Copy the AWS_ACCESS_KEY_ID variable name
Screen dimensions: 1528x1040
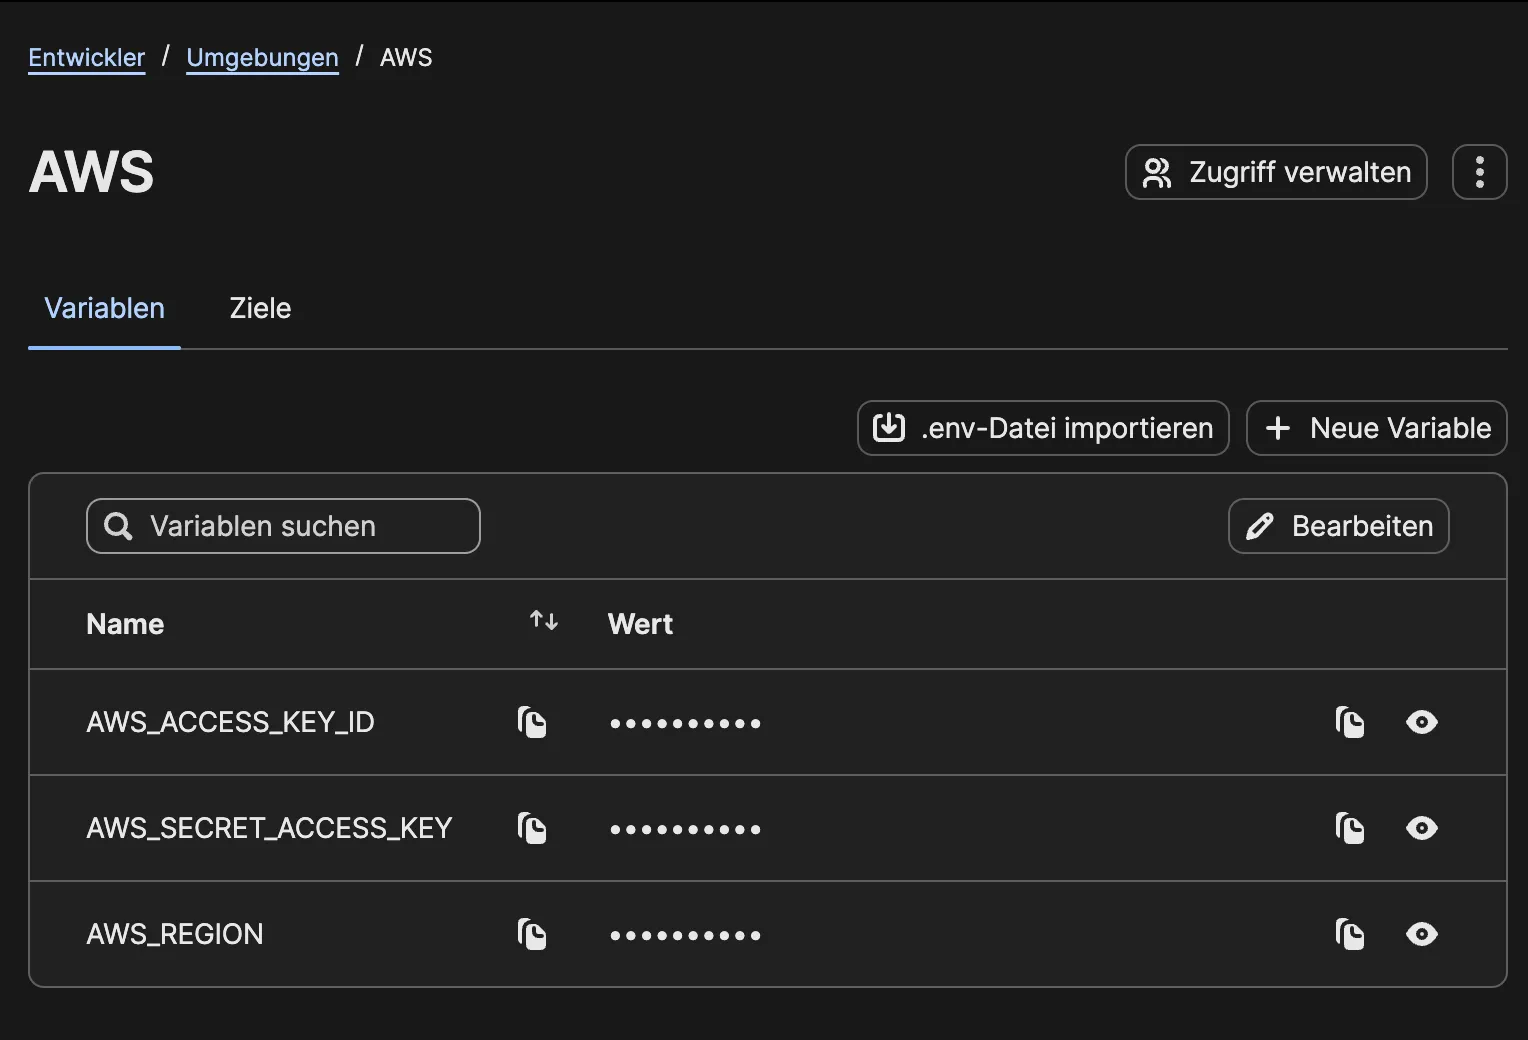click(x=532, y=722)
